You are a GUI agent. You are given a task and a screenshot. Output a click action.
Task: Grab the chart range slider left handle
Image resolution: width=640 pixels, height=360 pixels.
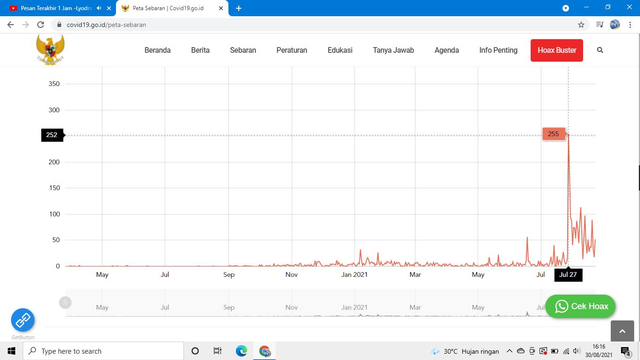pos(65,302)
